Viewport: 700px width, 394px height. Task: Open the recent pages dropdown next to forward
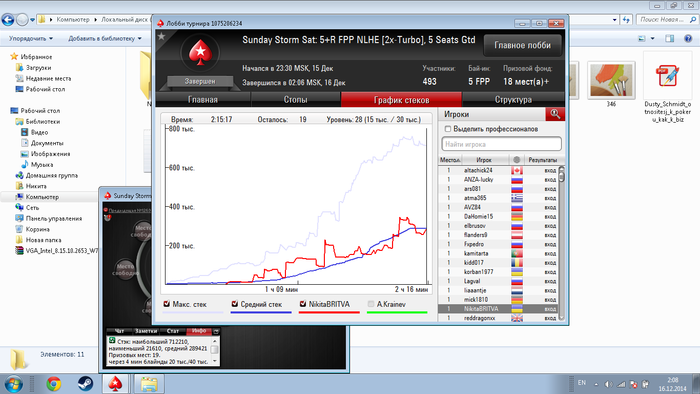[32, 20]
